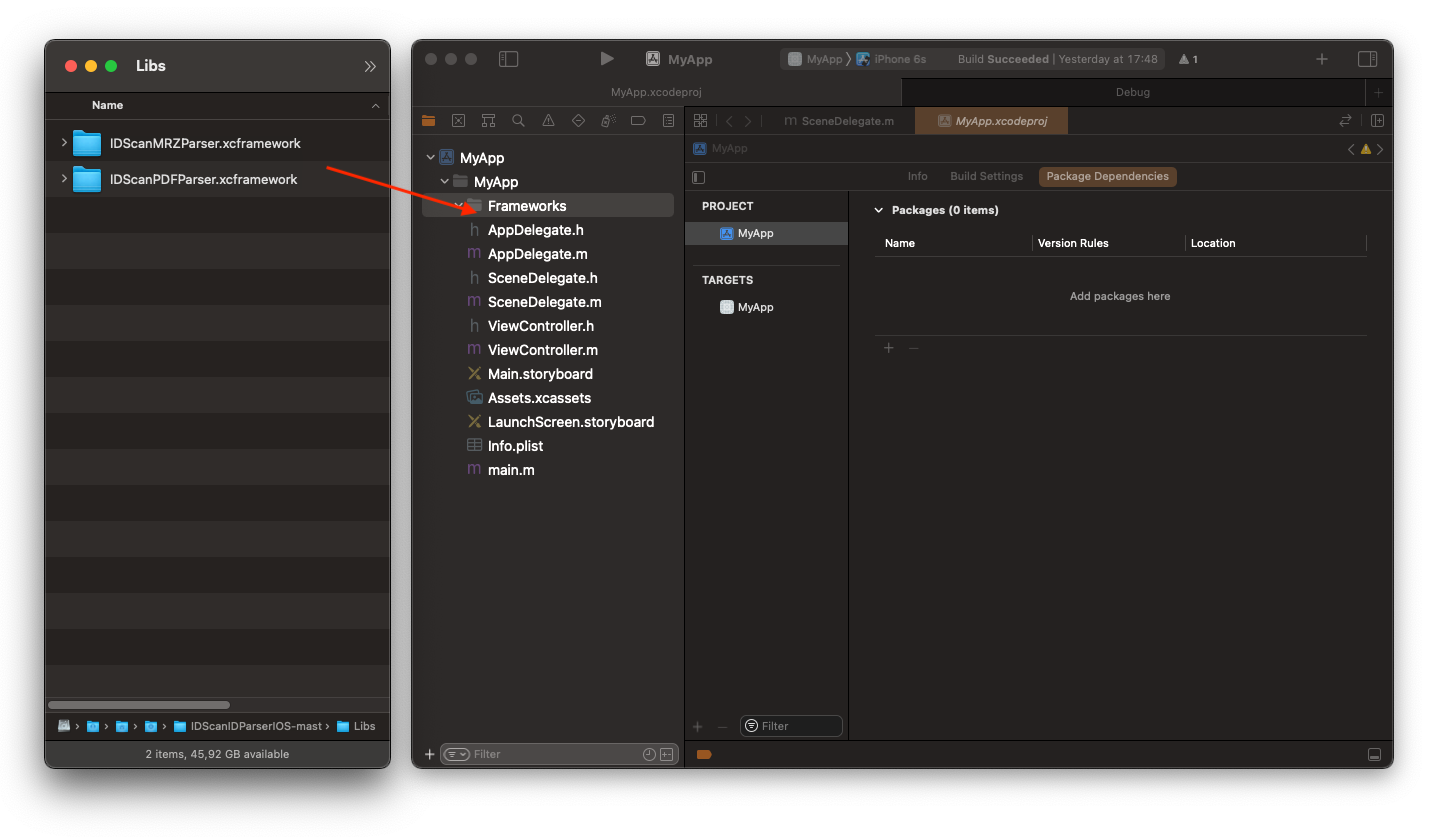The width and height of the screenshot is (1438, 839).
Task: Click the navigator Filter field
Action: click(x=559, y=754)
